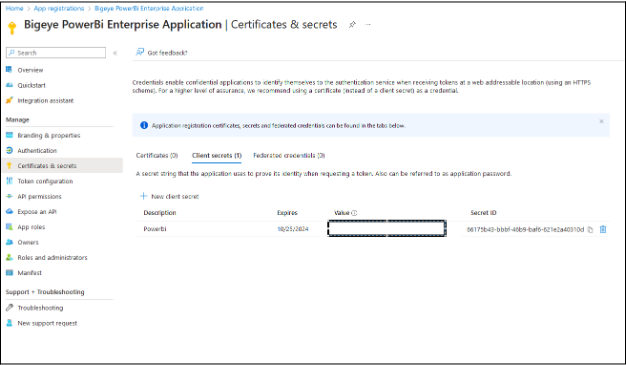Click the Secret ID column header
Screen dimensions: 626x365
(483, 212)
